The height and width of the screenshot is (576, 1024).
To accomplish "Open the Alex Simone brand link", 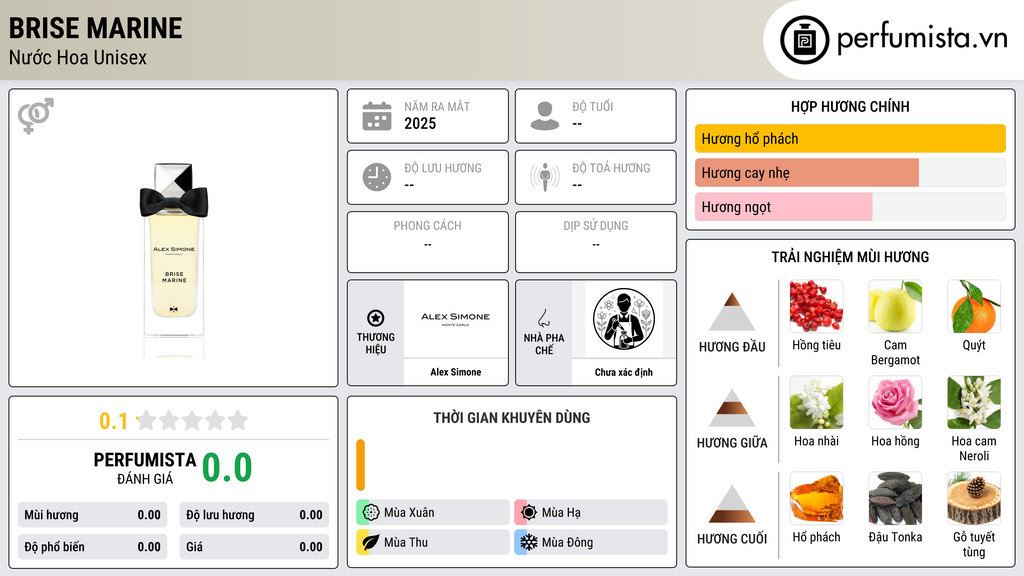I will (x=456, y=372).
